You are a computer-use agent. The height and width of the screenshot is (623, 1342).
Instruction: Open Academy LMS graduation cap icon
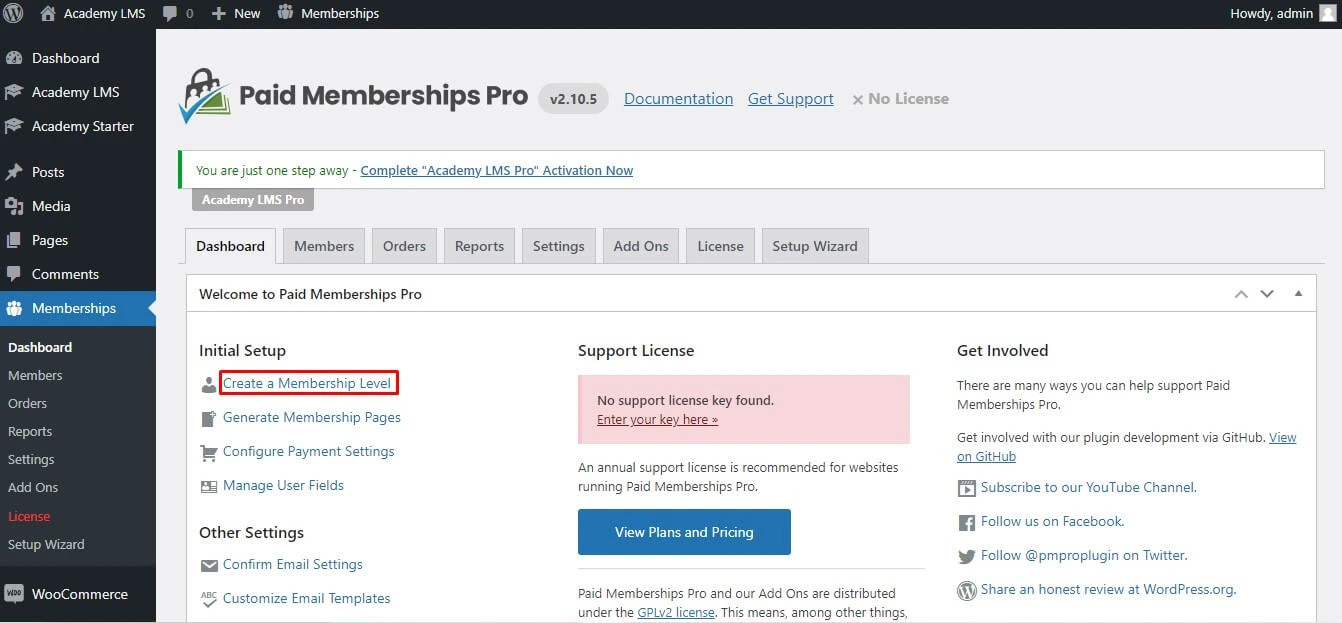pyautogui.click(x=14, y=92)
